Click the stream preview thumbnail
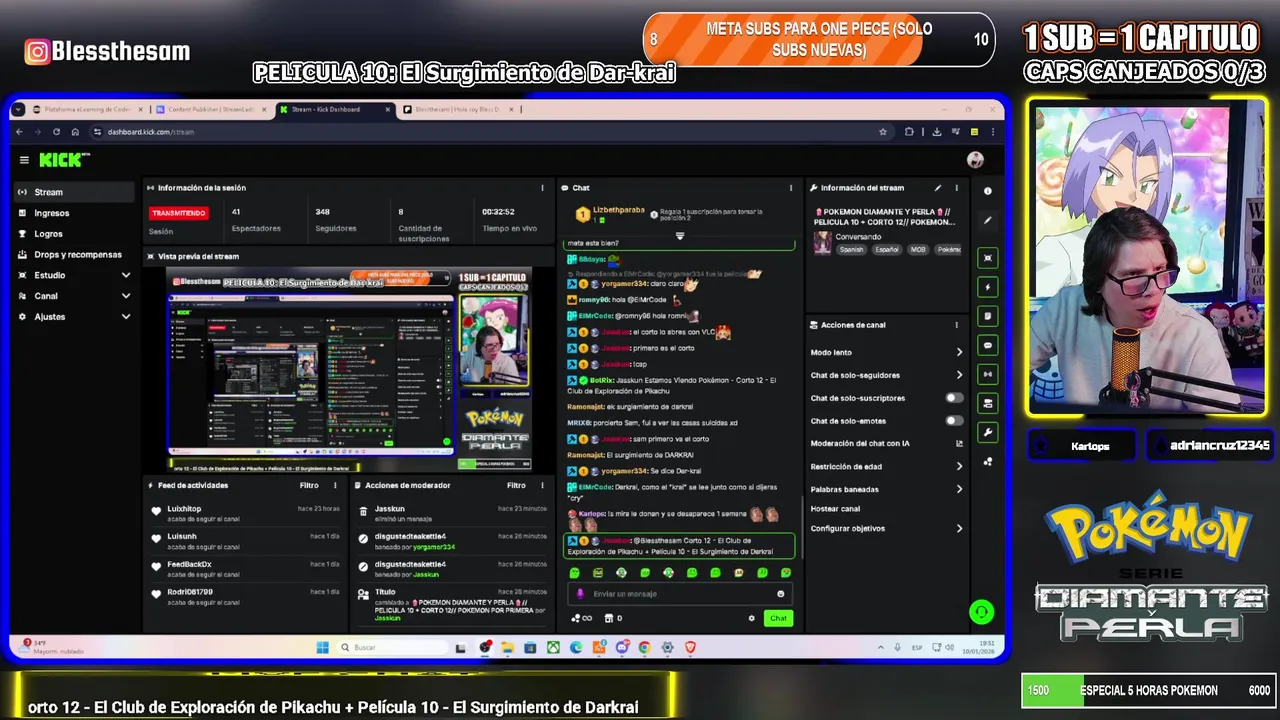 pos(349,369)
